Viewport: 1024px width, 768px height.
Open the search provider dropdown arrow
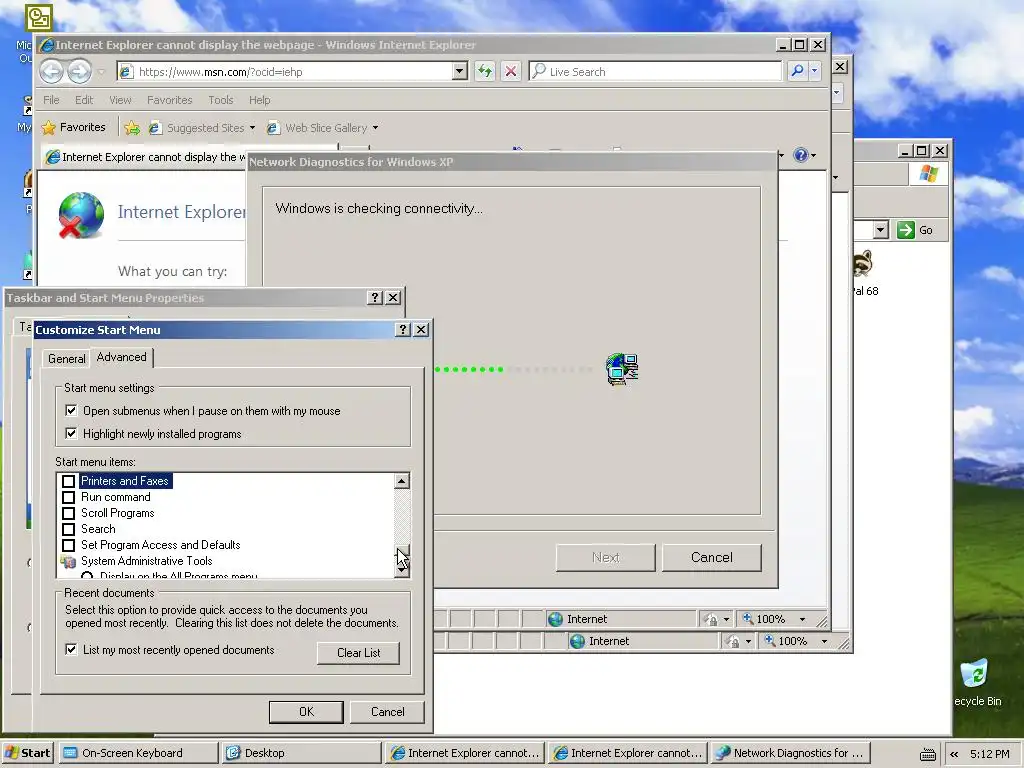(x=814, y=71)
